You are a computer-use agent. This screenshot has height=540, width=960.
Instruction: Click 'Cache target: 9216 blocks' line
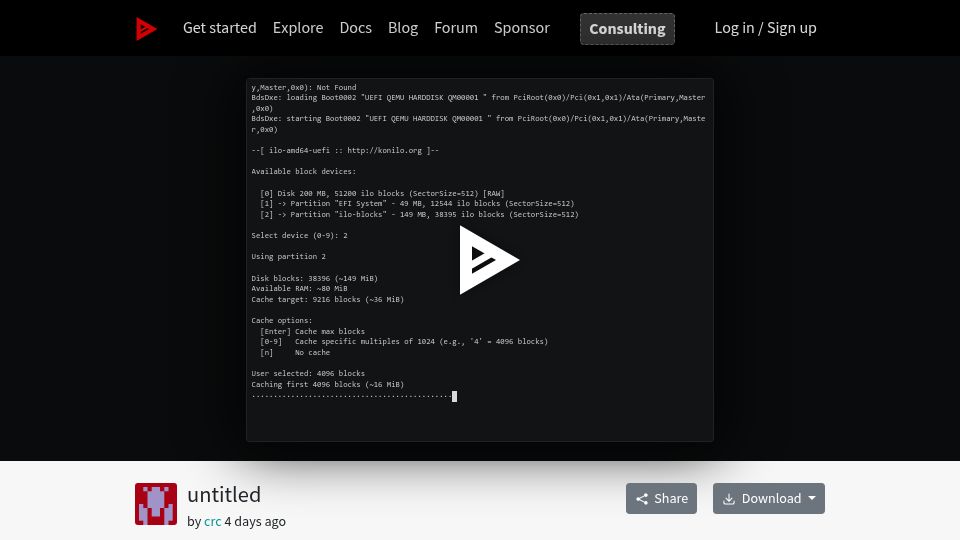[328, 299]
